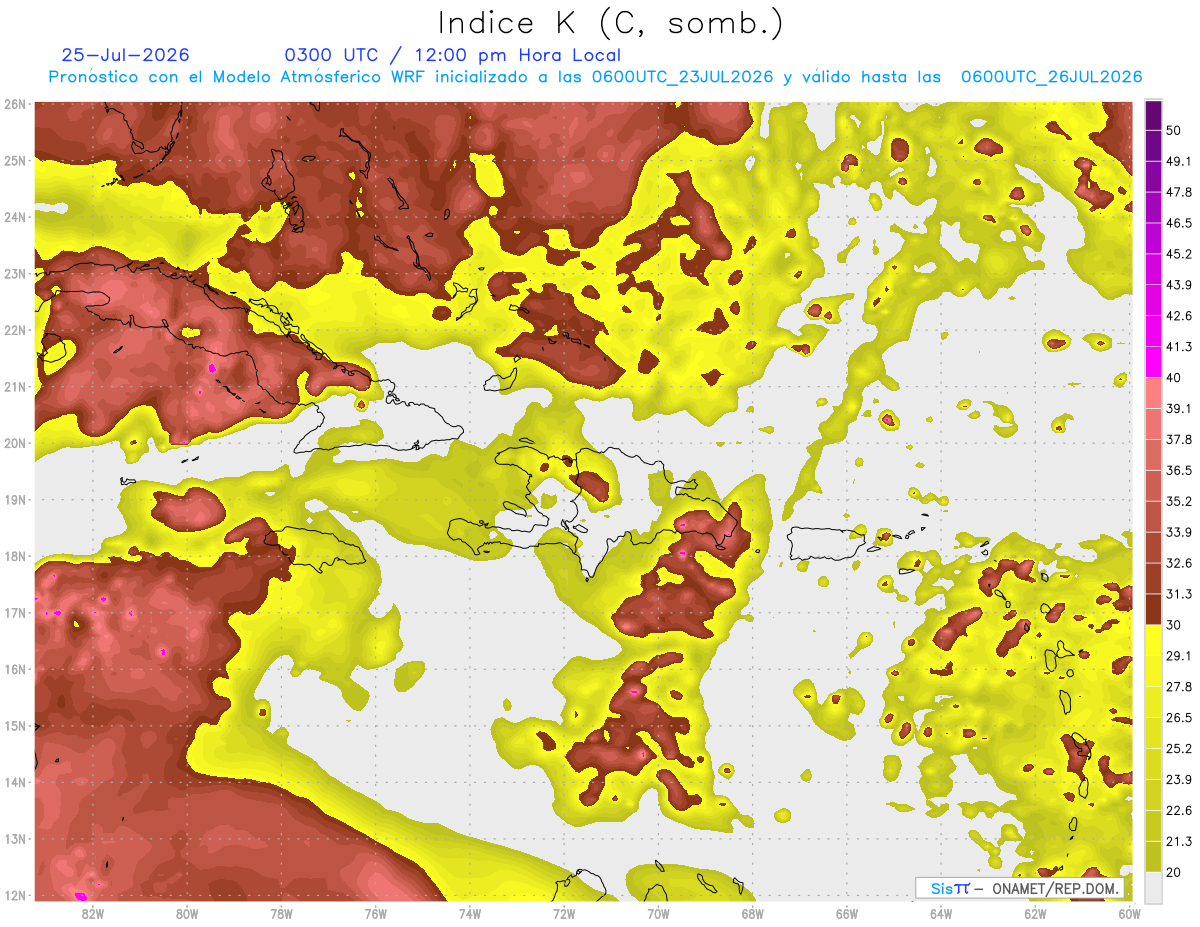The width and height of the screenshot is (1200, 927).
Task: Click the color bar label "50"
Action: (1174, 130)
